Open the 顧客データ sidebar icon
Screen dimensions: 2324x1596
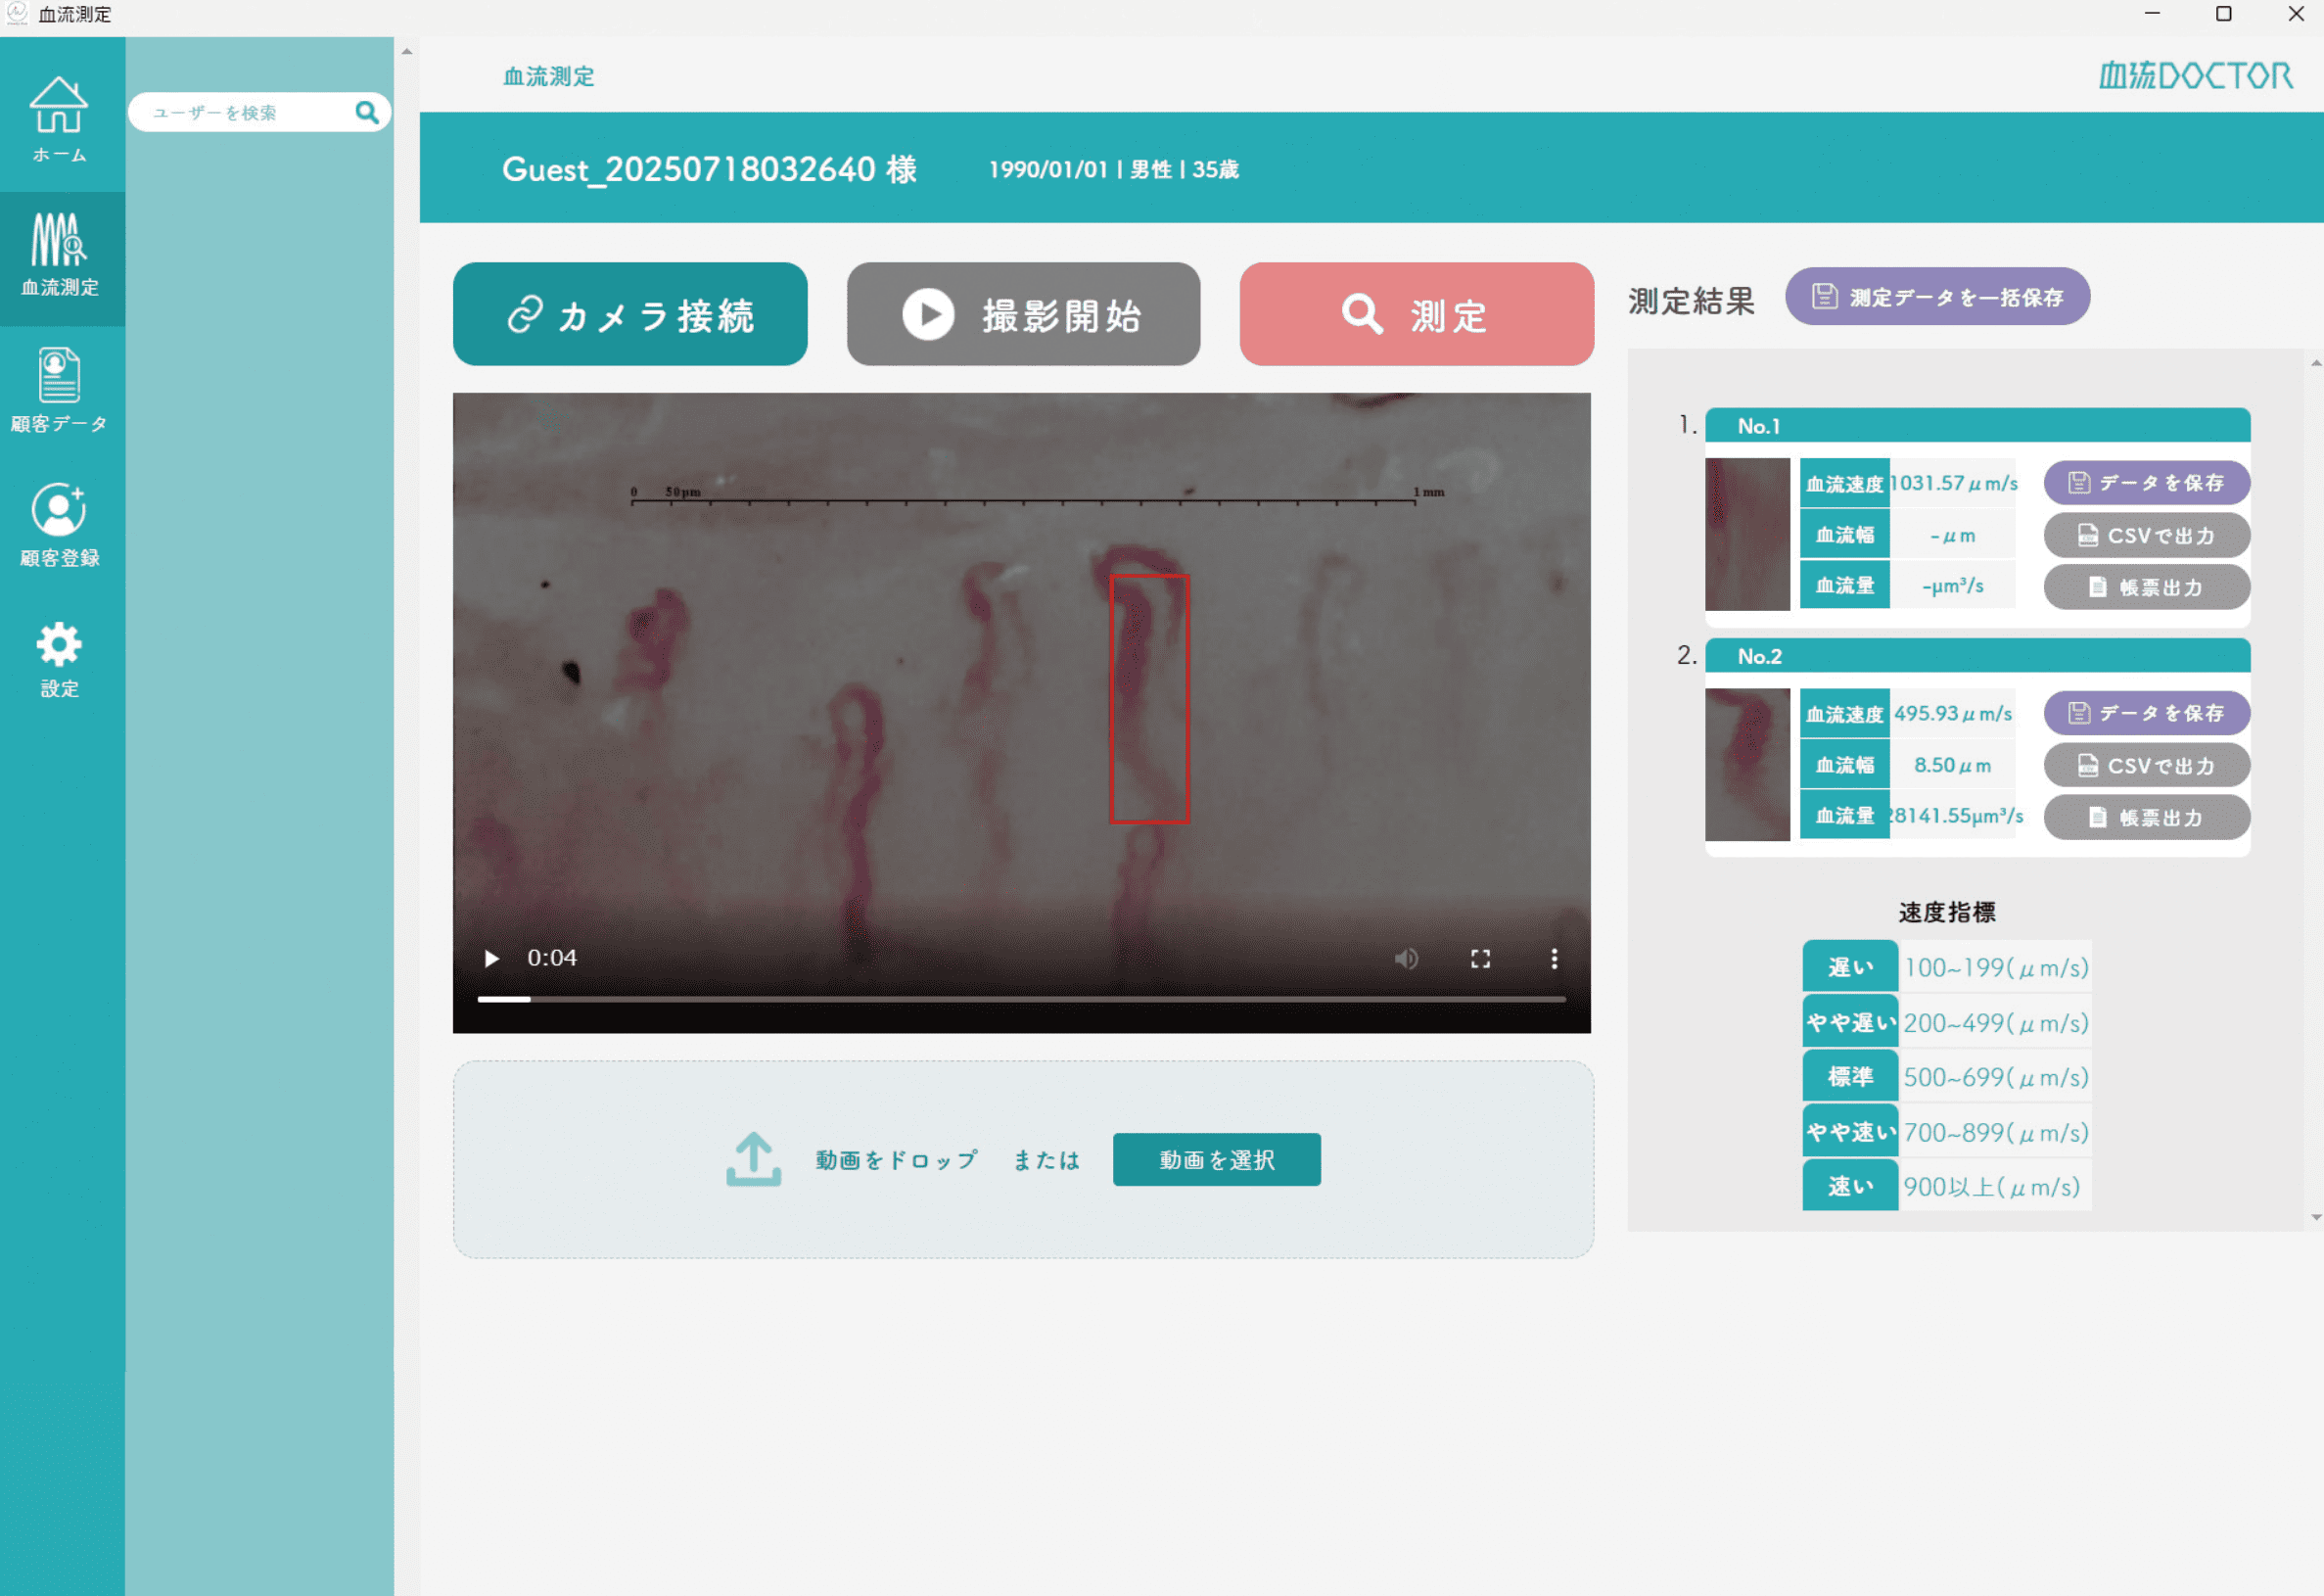[59, 390]
